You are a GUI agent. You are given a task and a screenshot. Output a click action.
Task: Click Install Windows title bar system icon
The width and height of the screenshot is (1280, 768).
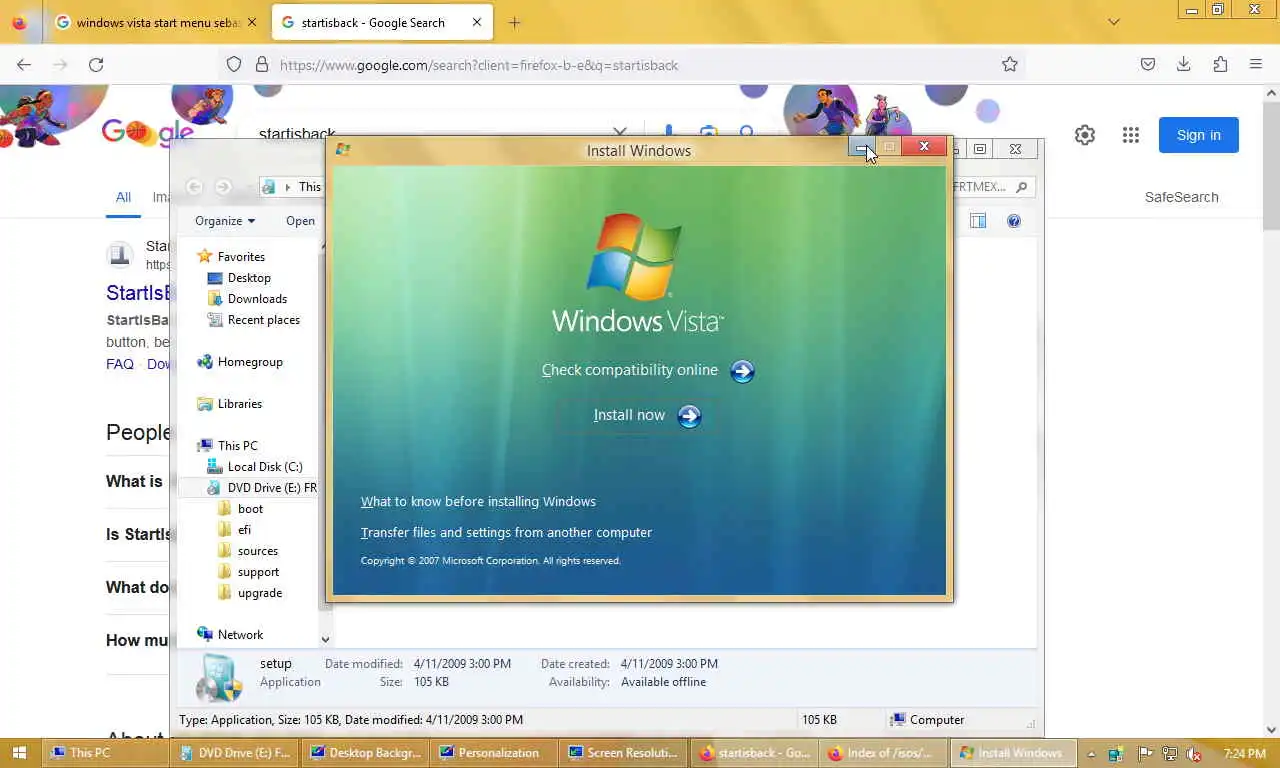pyautogui.click(x=343, y=150)
